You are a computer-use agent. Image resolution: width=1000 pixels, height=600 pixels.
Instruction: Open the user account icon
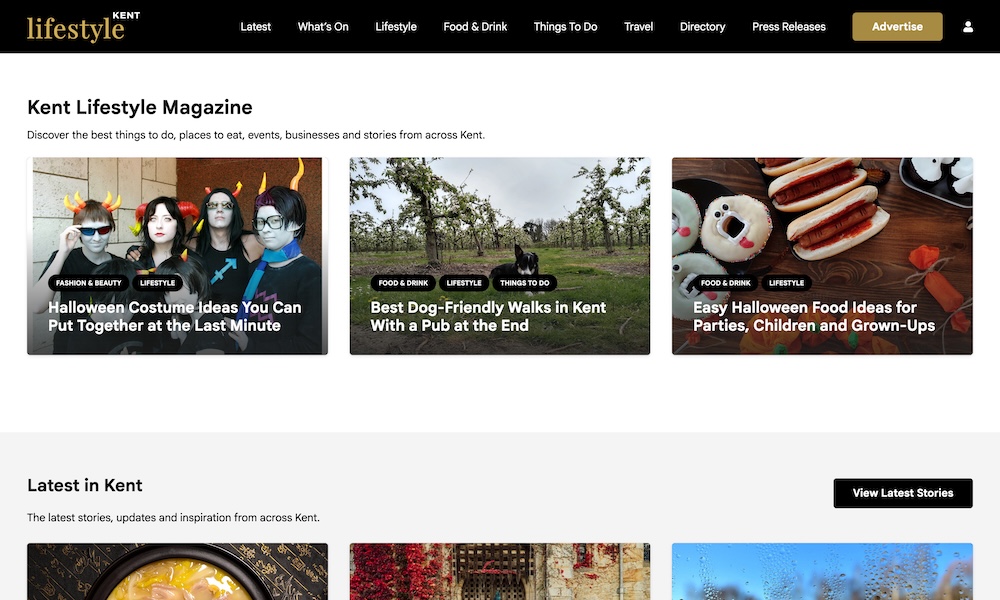pyautogui.click(x=967, y=27)
